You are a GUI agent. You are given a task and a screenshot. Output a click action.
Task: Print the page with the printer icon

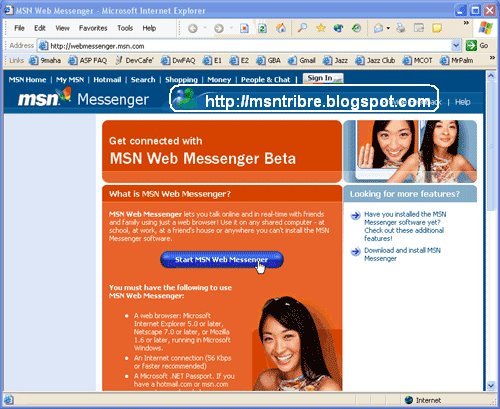point(401,28)
